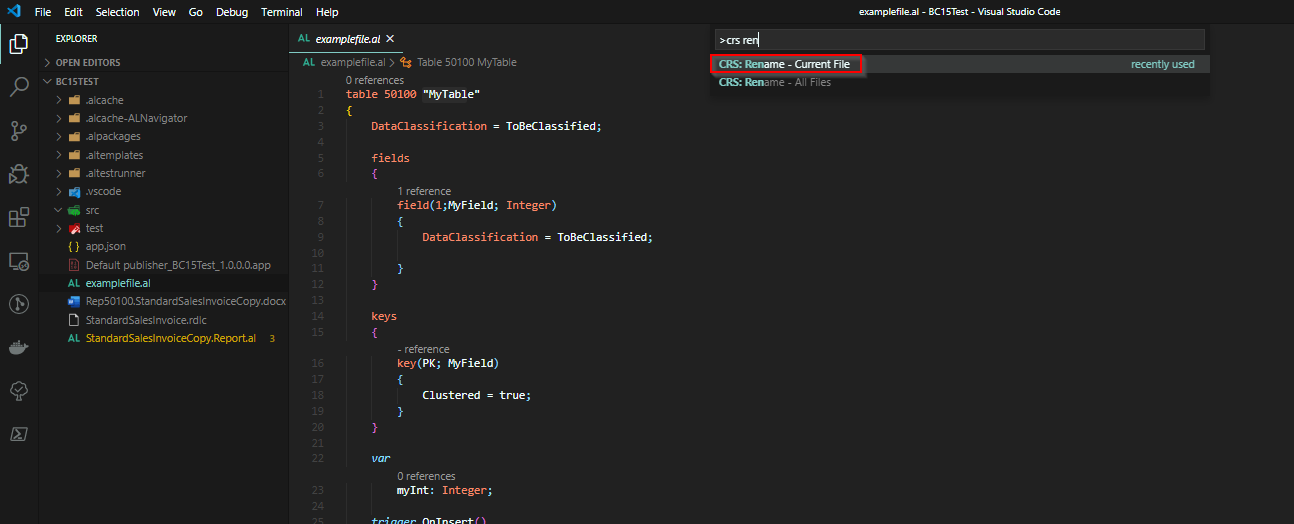
Task: Open the Search view in activity bar
Action: pyautogui.click(x=18, y=87)
